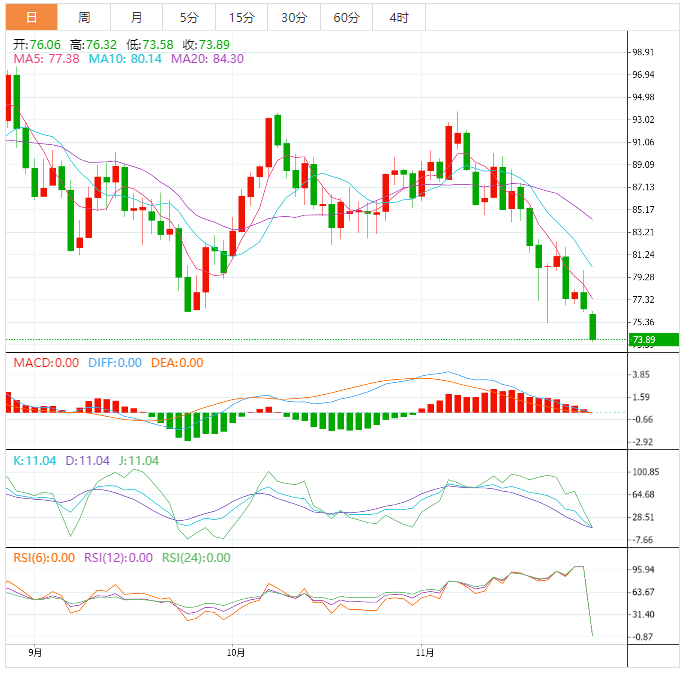689x675 pixels.
Task: Click the MA10: 80.14 indicator label
Action: tap(126, 59)
